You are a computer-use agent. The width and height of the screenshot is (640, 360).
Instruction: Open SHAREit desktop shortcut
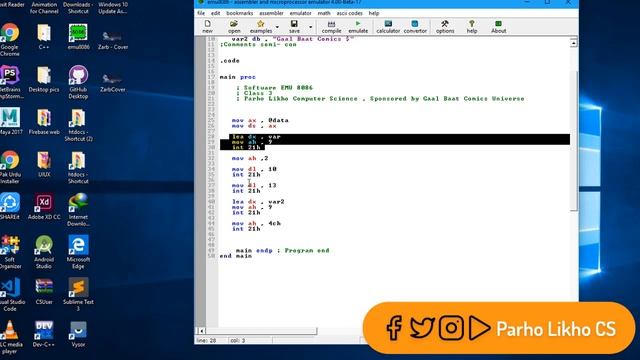pyautogui.click(x=10, y=207)
